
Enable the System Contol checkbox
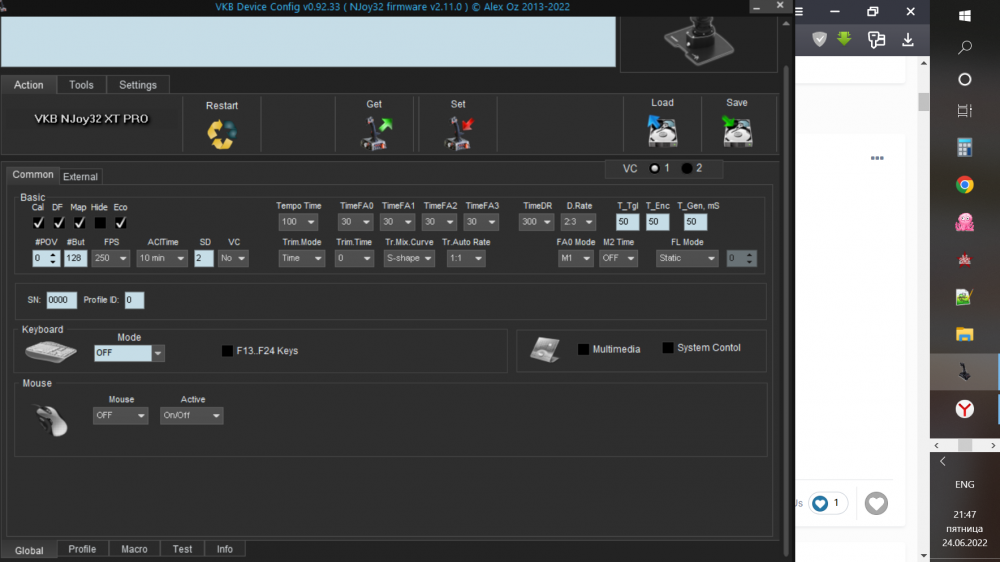tap(668, 348)
